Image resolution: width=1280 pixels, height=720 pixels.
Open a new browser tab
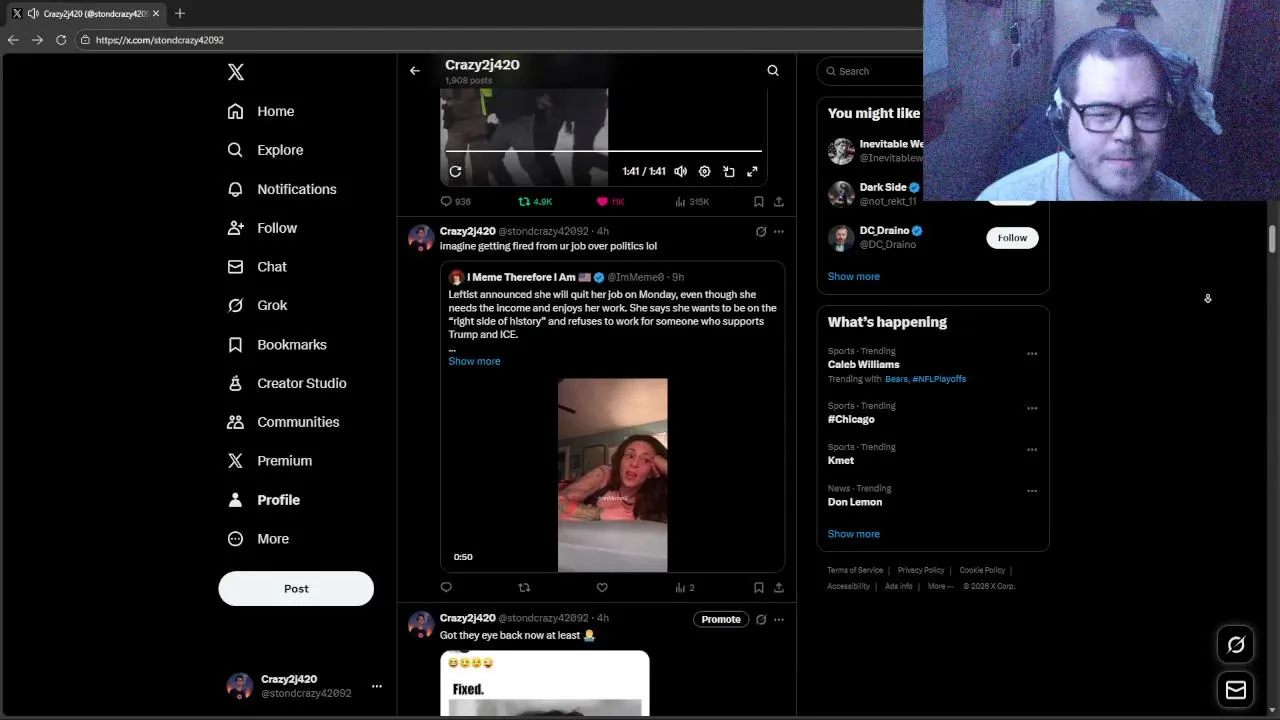[x=180, y=13]
